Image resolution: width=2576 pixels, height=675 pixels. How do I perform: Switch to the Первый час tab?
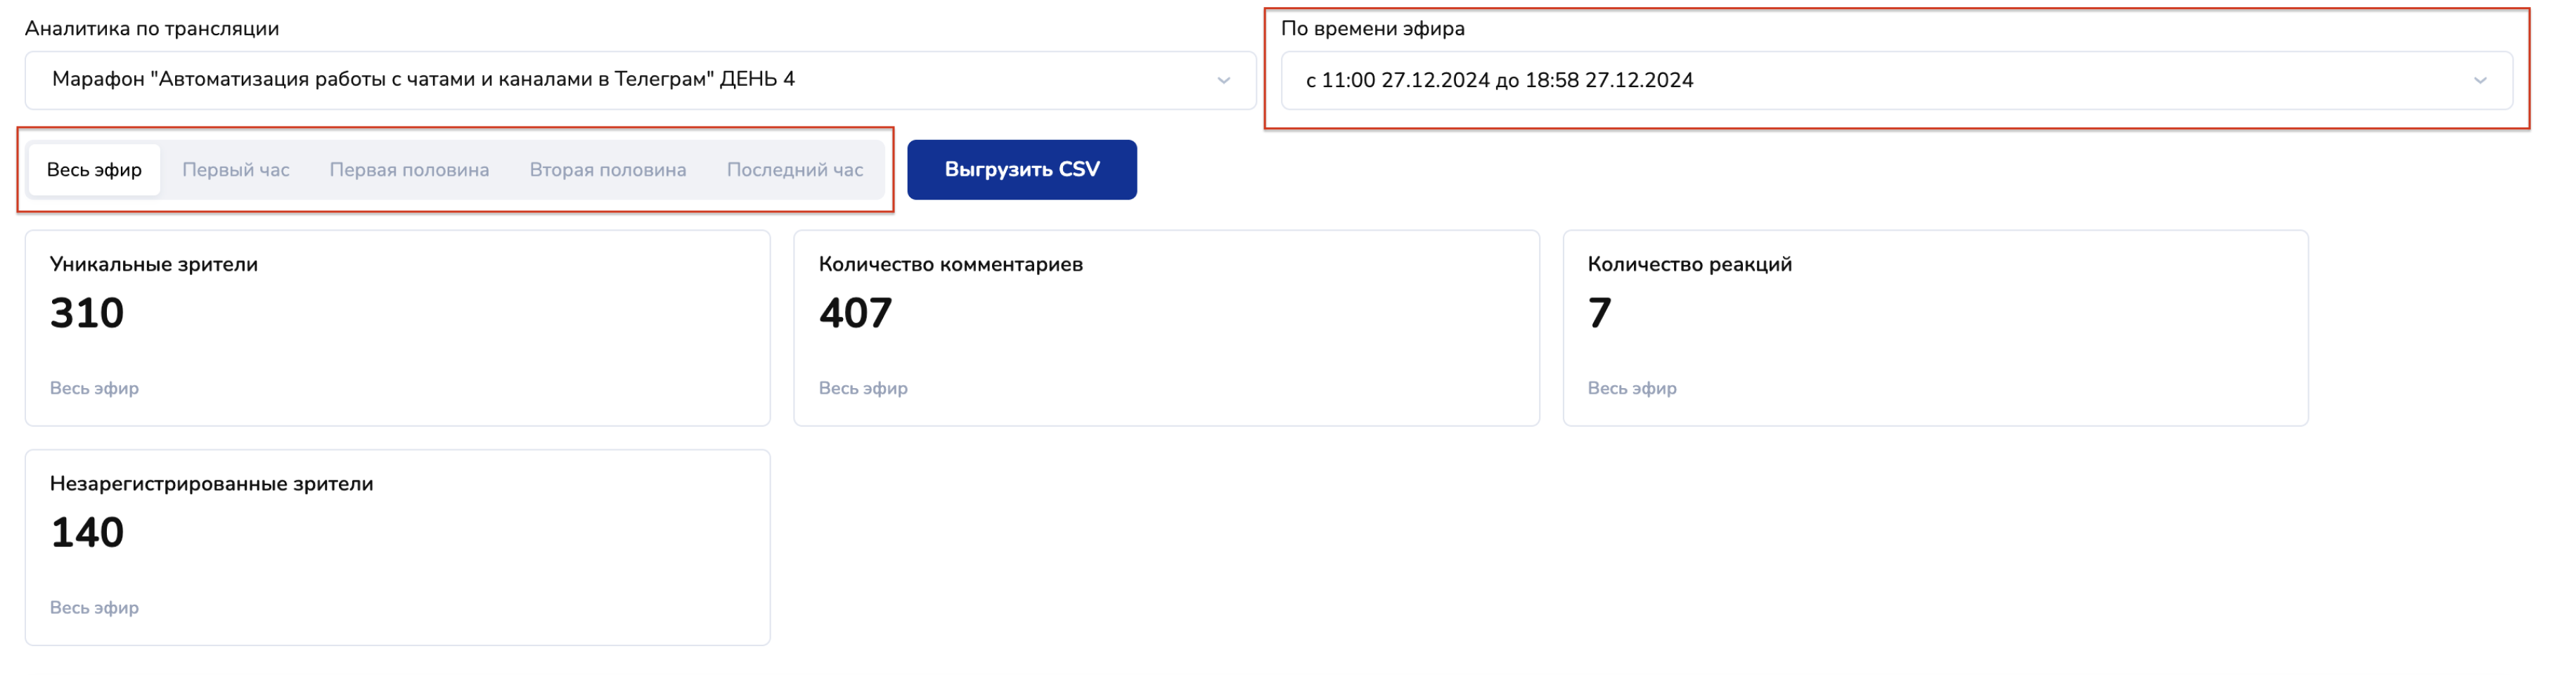tap(235, 170)
